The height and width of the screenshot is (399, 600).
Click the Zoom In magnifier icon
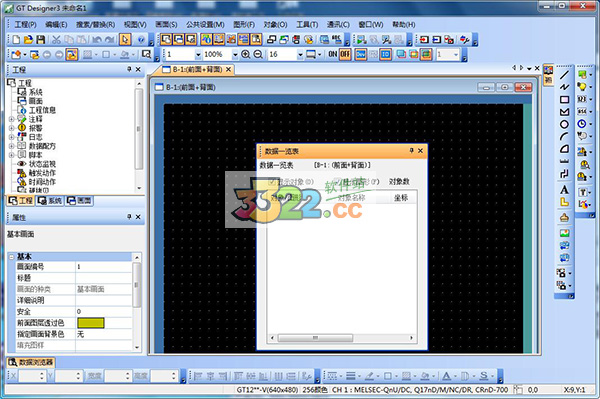(x=246, y=54)
